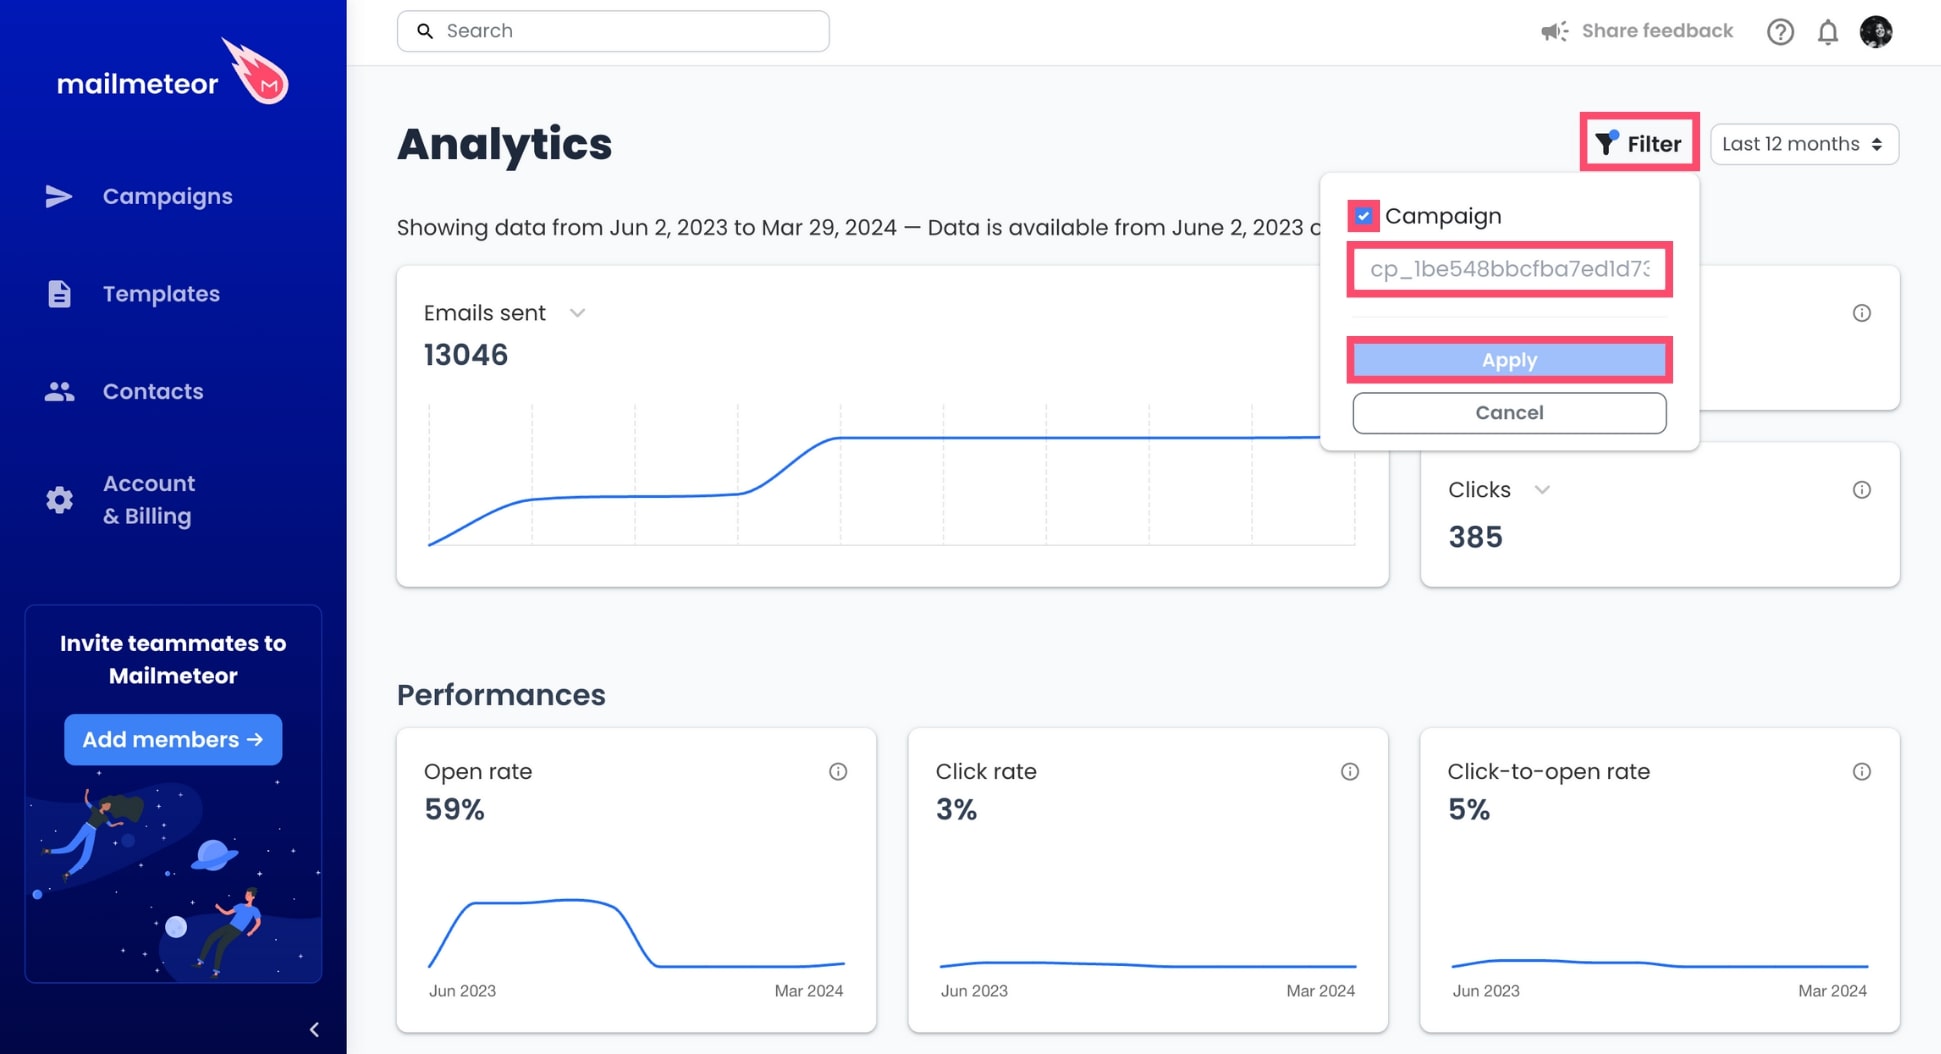Viewport: 1941px width, 1054px height.
Task: Open the help question mark icon
Action: tap(1780, 32)
